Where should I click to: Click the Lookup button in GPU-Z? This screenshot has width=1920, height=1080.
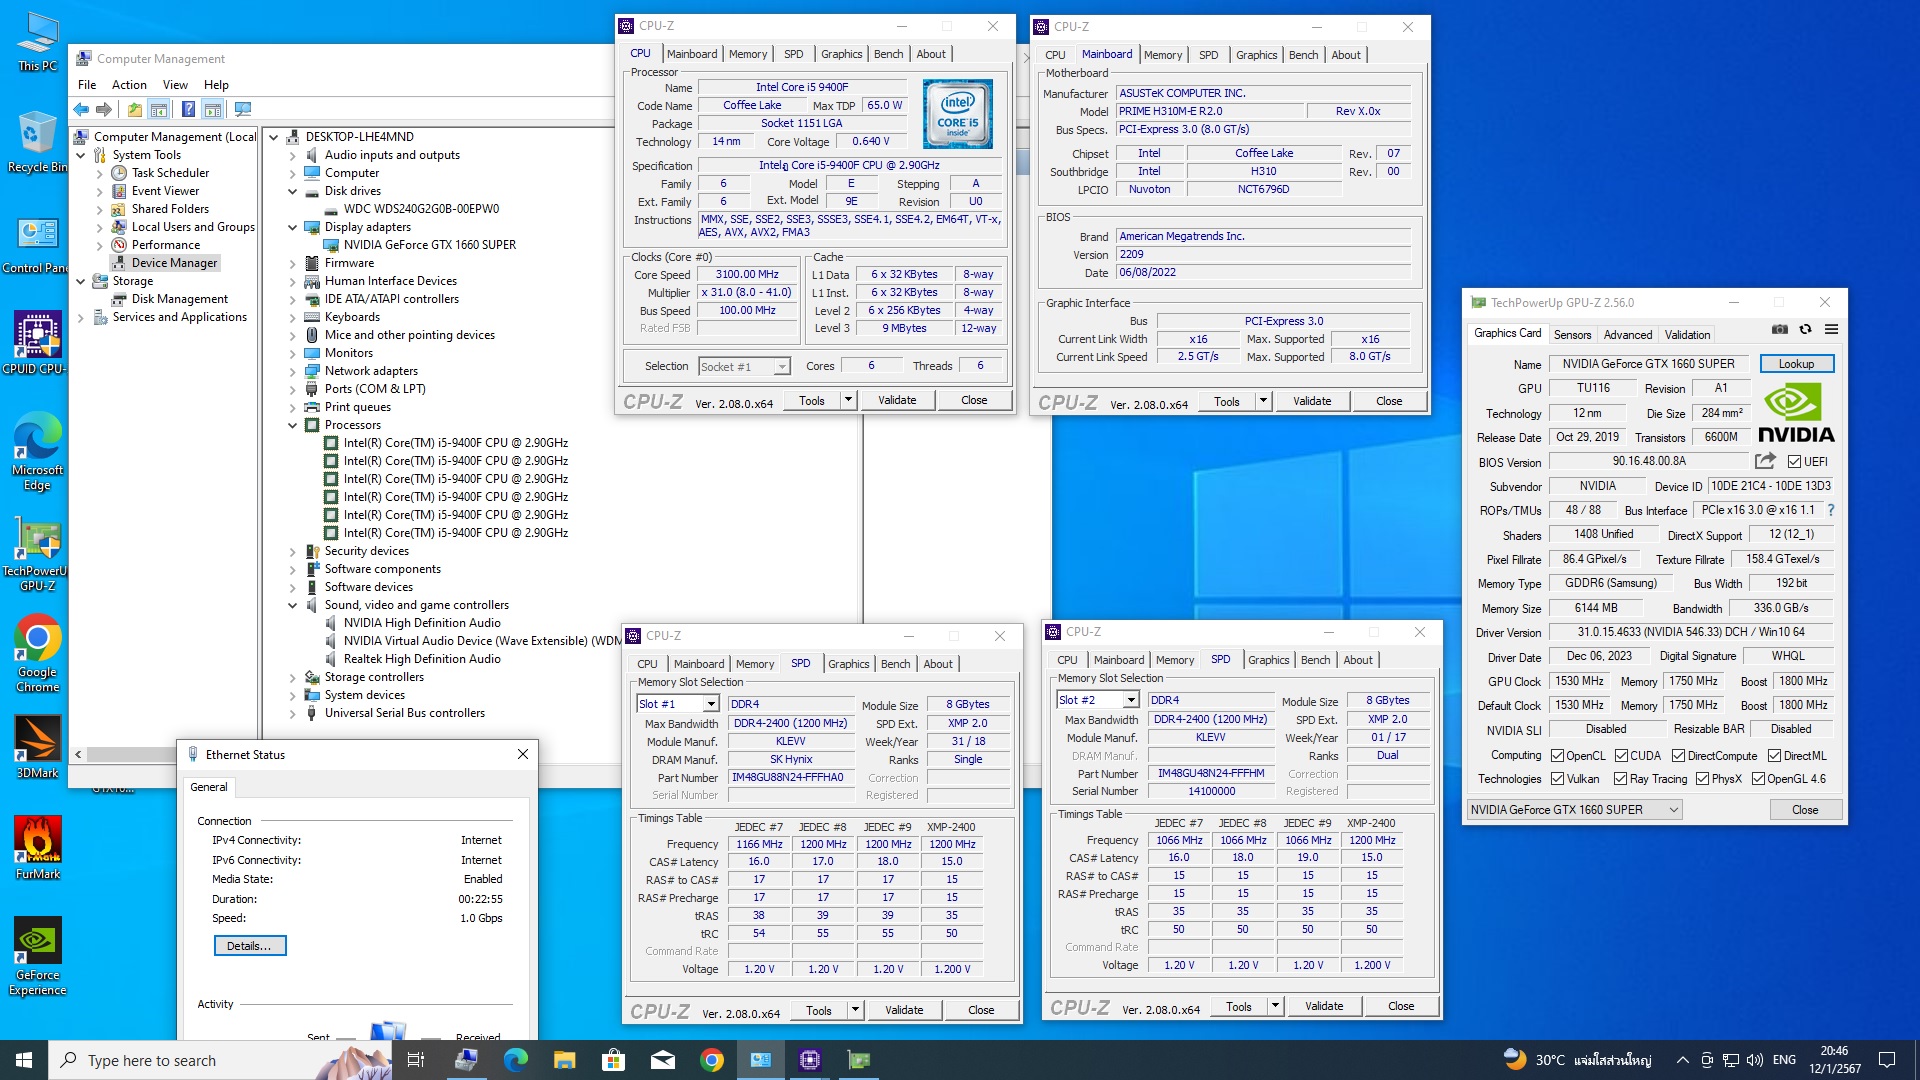(x=1796, y=364)
